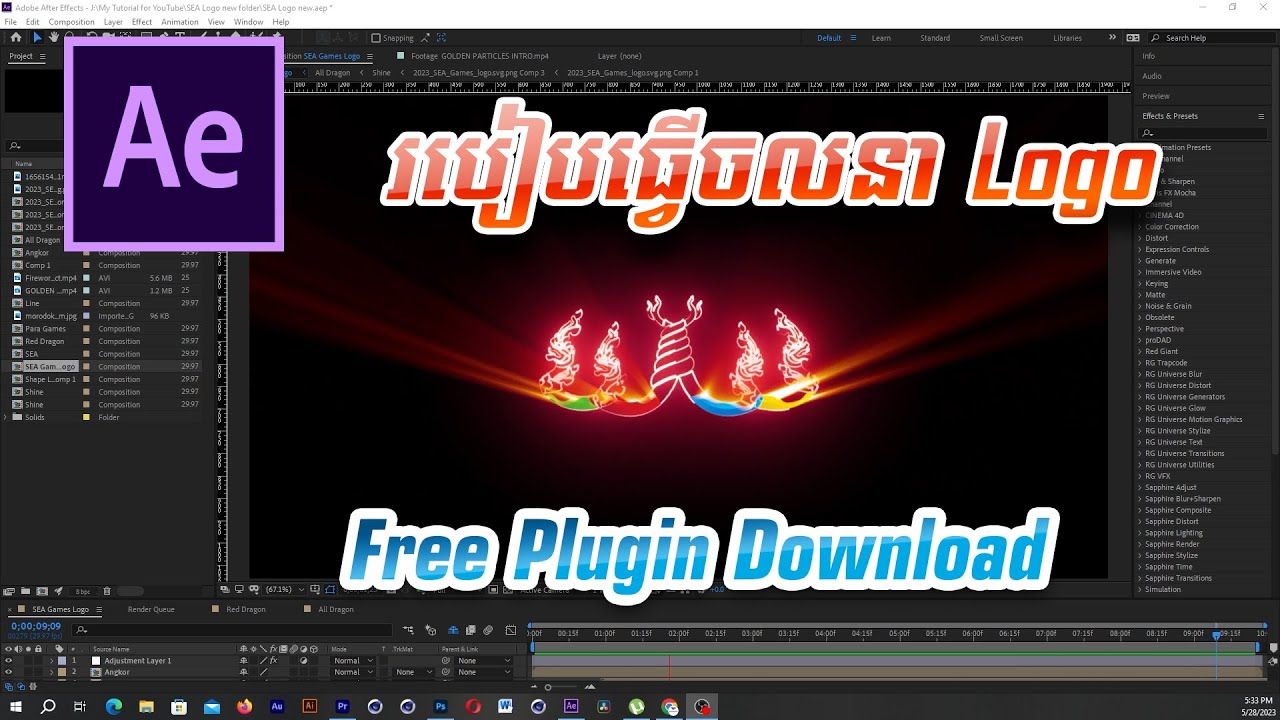Expand the Sapphire Lighting effects category
1280x720 pixels.
coord(1139,533)
